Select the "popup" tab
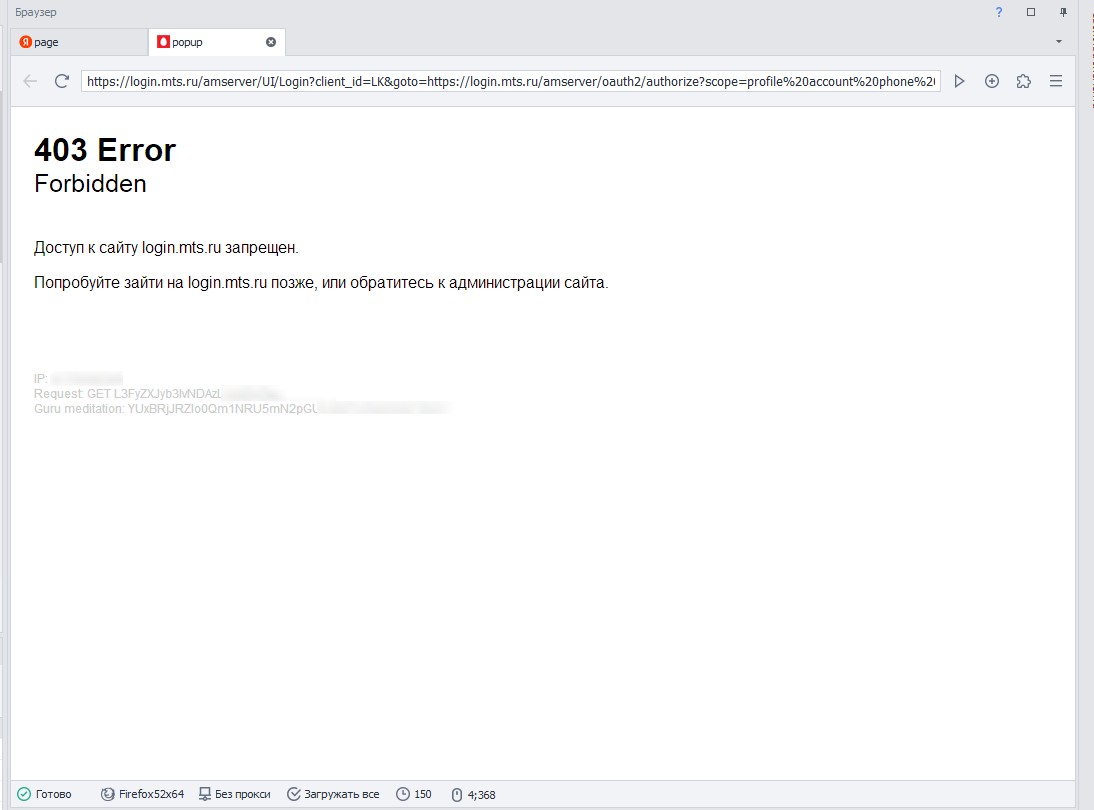The width and height of the screenshot is (1094, 810). tap(216, 42)
